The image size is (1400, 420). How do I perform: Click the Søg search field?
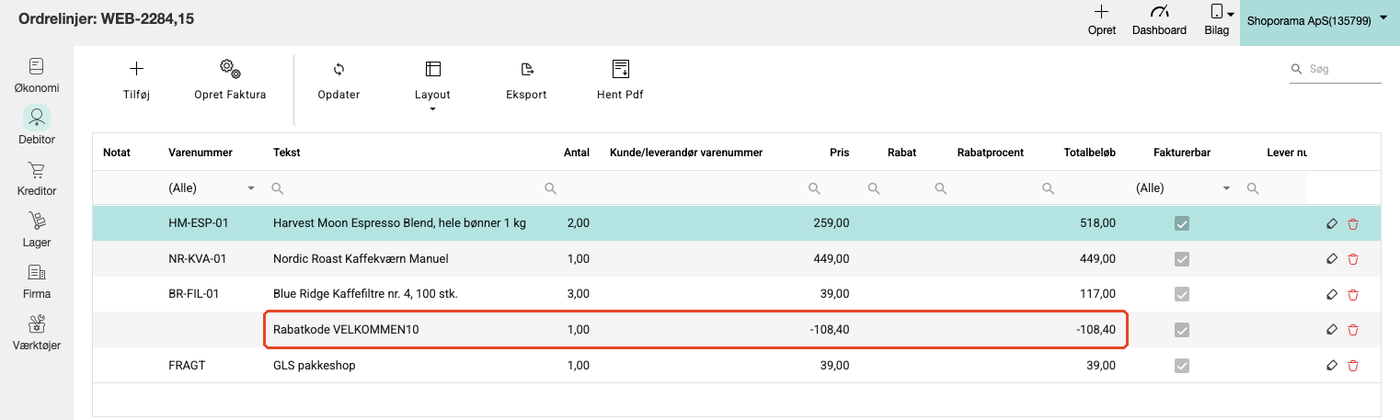point(1336,69)
